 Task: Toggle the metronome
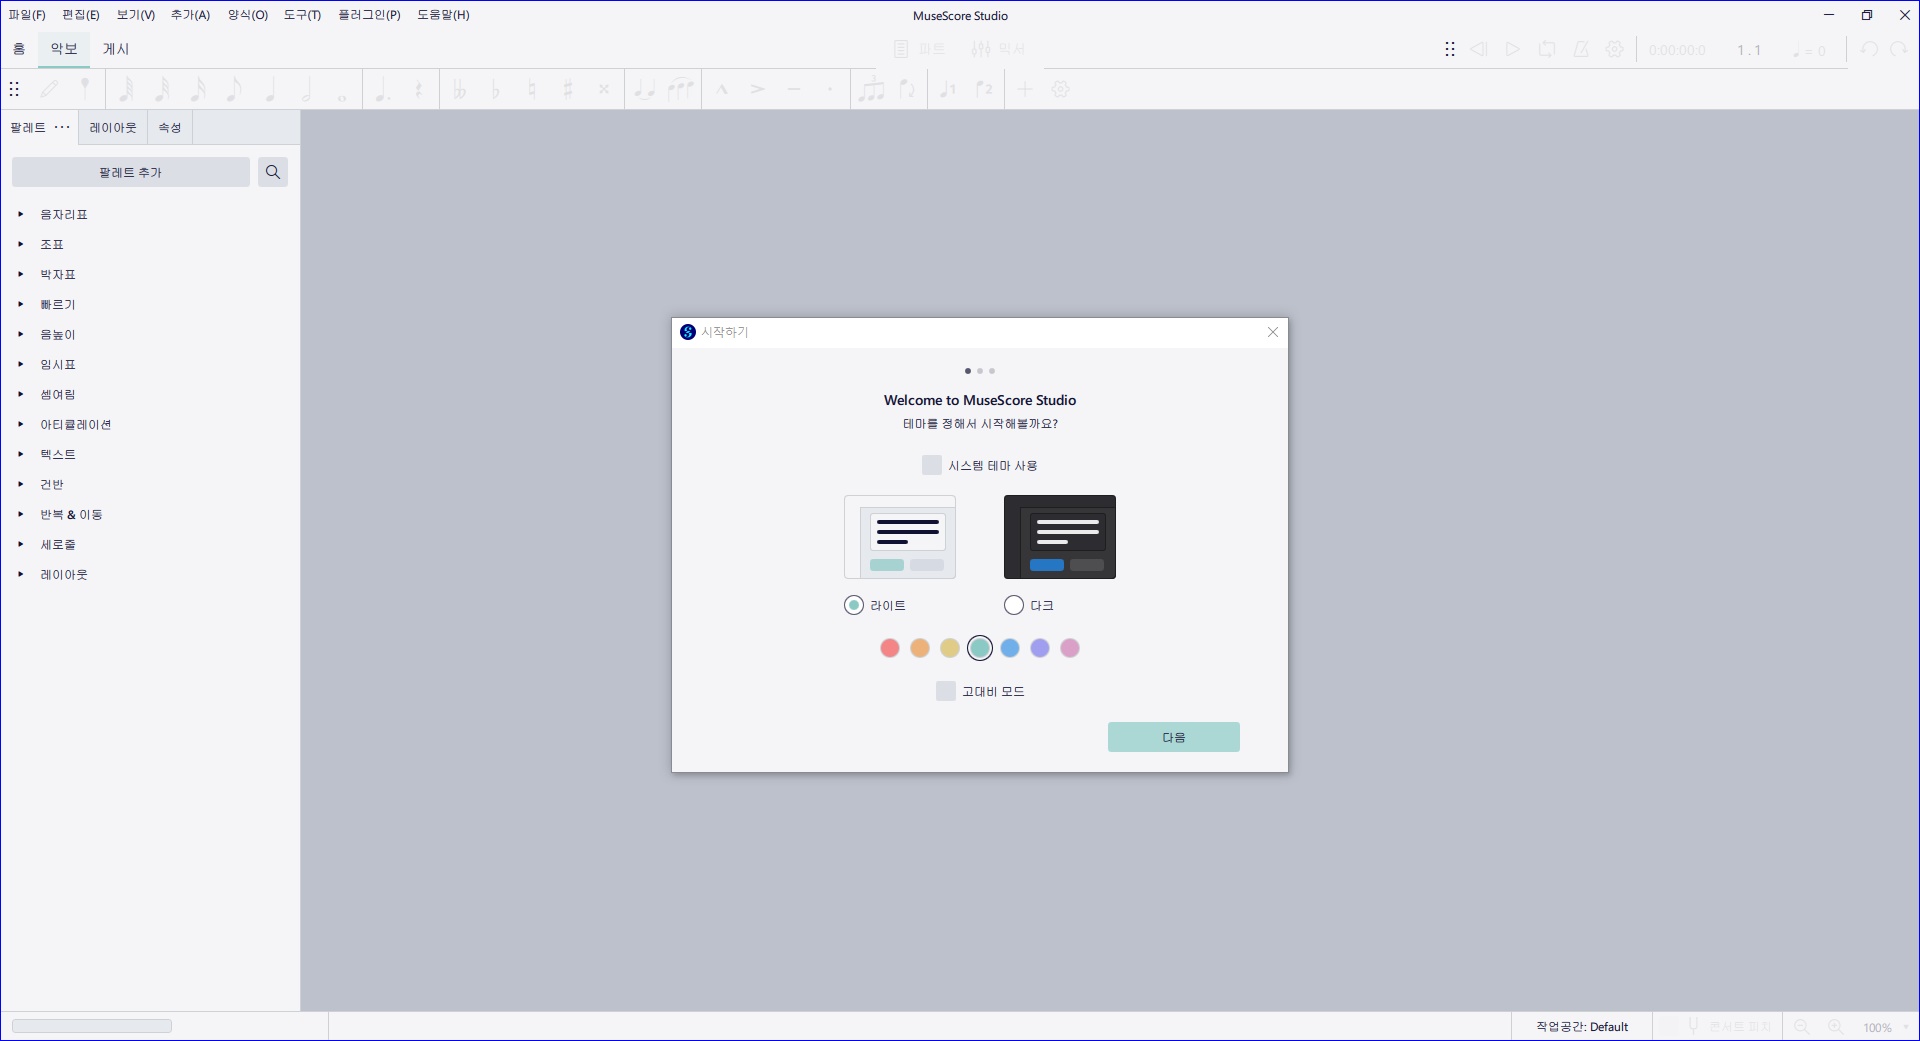click(1581, 49)
